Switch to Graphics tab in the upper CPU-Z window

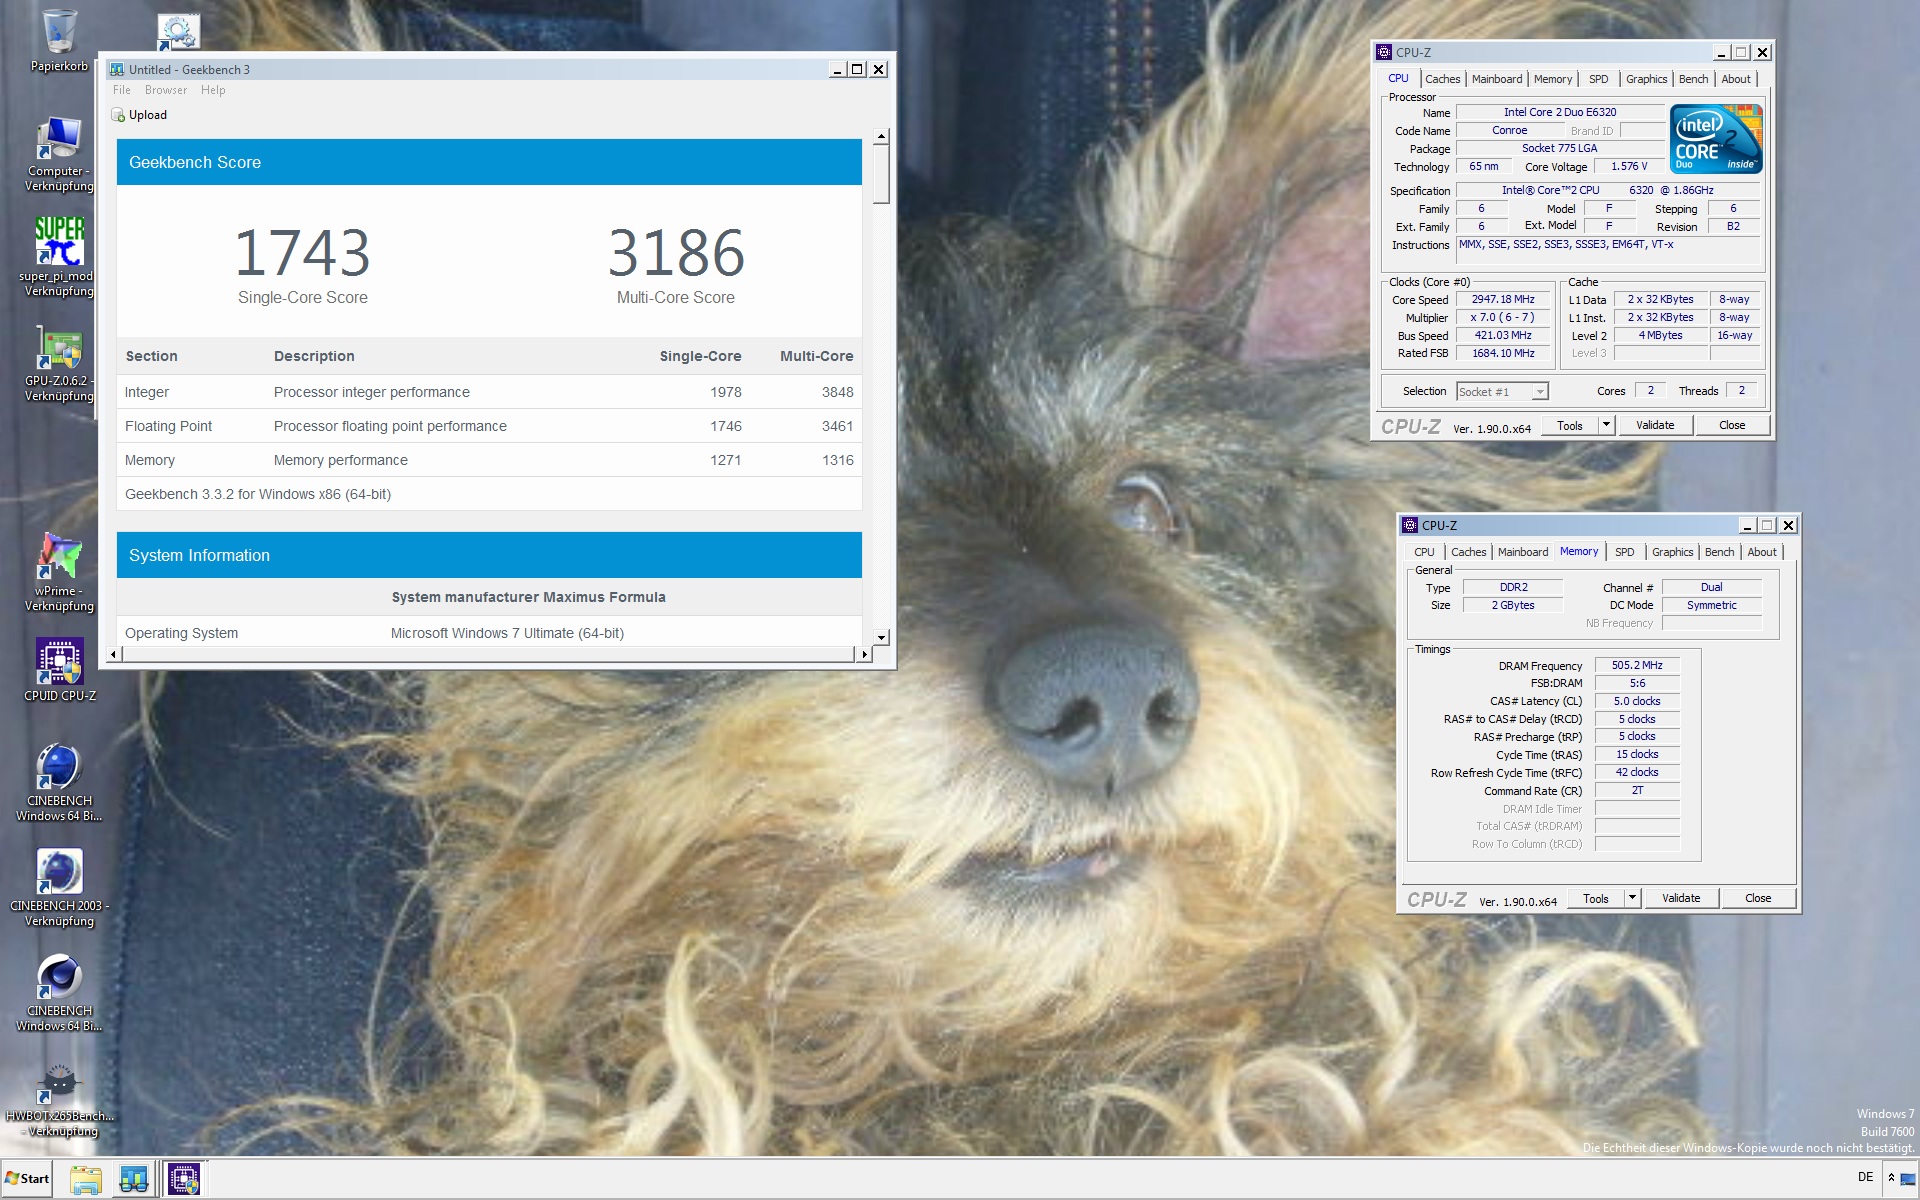tap(1646, 79)
